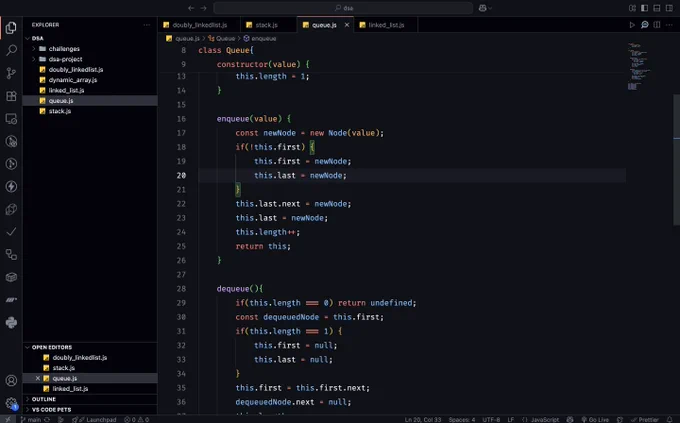Open the Extensions view in activity bar
The width and height of the screenshot is (680, 423).
pyautogui.click(x=11, y=96)
